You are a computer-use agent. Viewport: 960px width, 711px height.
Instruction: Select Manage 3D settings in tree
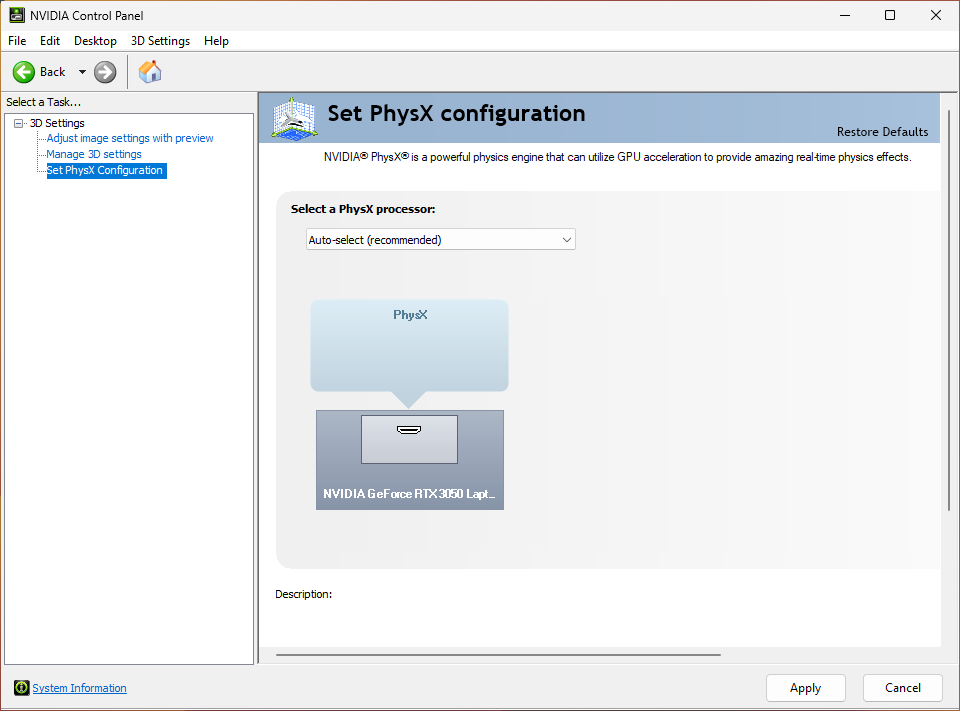(94, 154)
